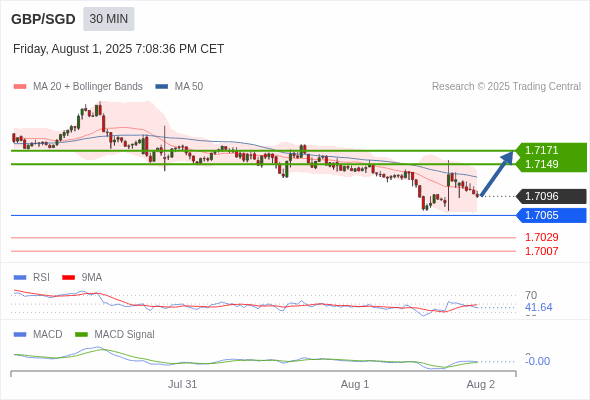Select the 1.7171 resistance price tag
This screenshot has width=590, height=400.
[551, 150]
